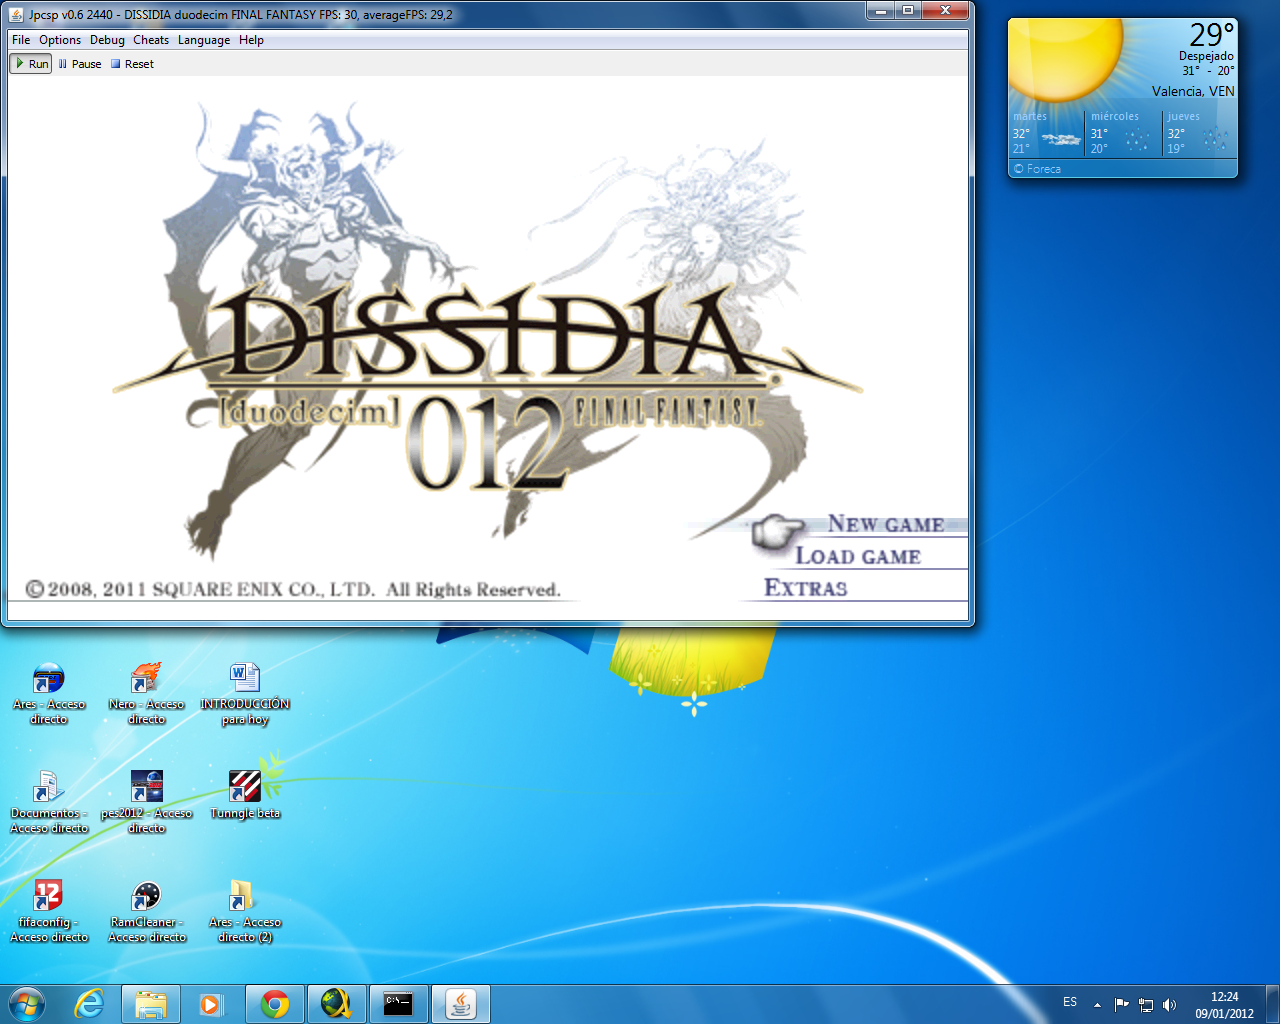Launch Google Chrome from the taskbar
This screenshot has height=1024, width=1280.
275,1004
